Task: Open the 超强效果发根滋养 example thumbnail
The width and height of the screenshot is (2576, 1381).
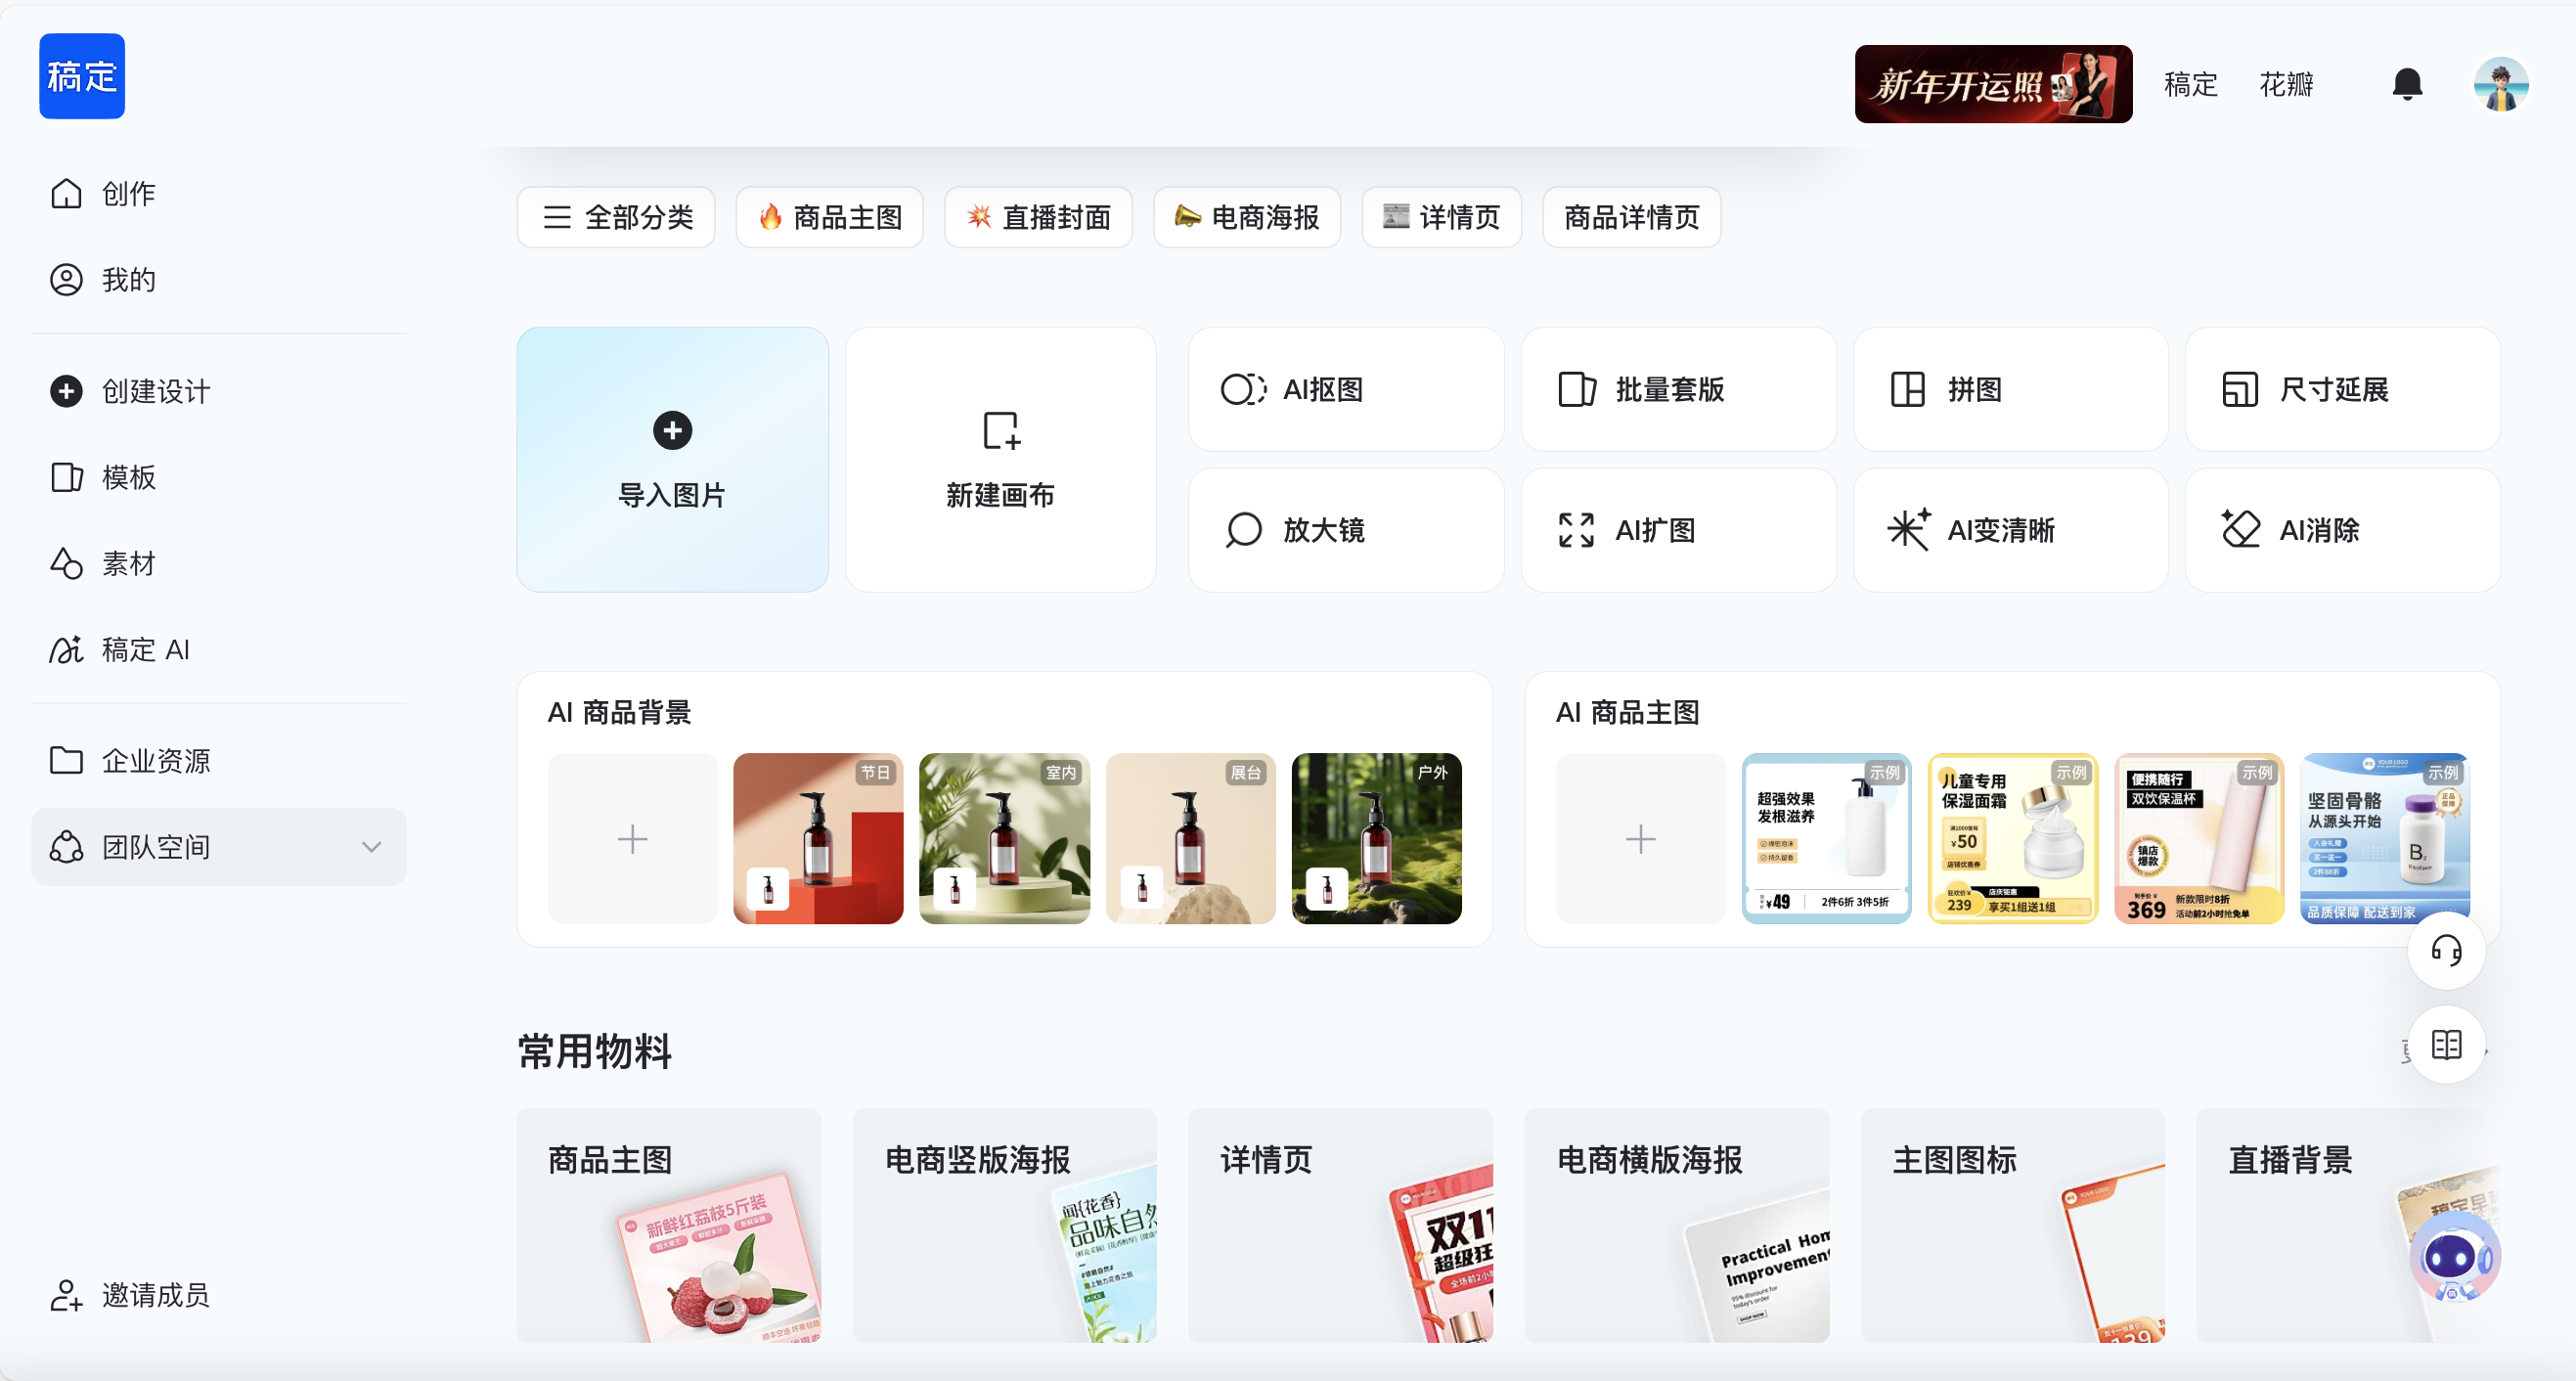Action: (1826, 838)
